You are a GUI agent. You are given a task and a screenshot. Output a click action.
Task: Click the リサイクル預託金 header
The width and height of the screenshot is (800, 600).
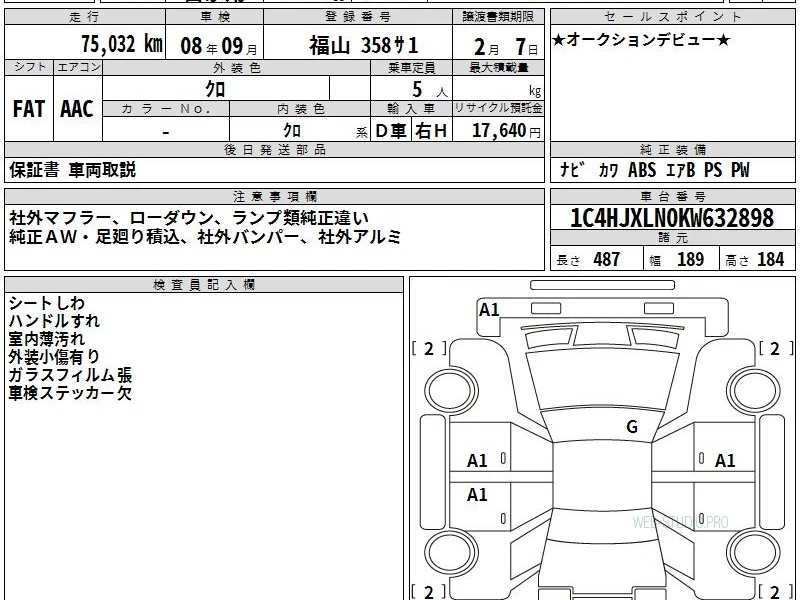tap(498, 108)
